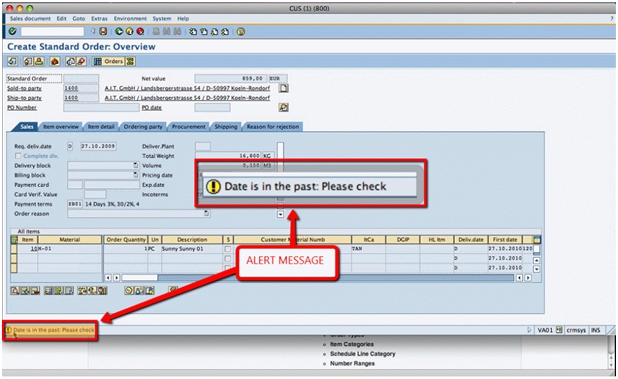The image size is (618, 379).
Task: Switch to the Item overview tab
Action: click(61, 126)
